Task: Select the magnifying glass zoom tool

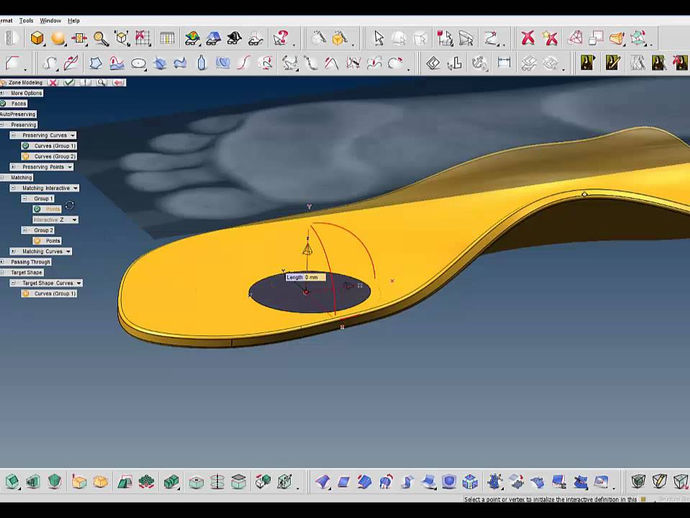Action: [x=101, y=38]
